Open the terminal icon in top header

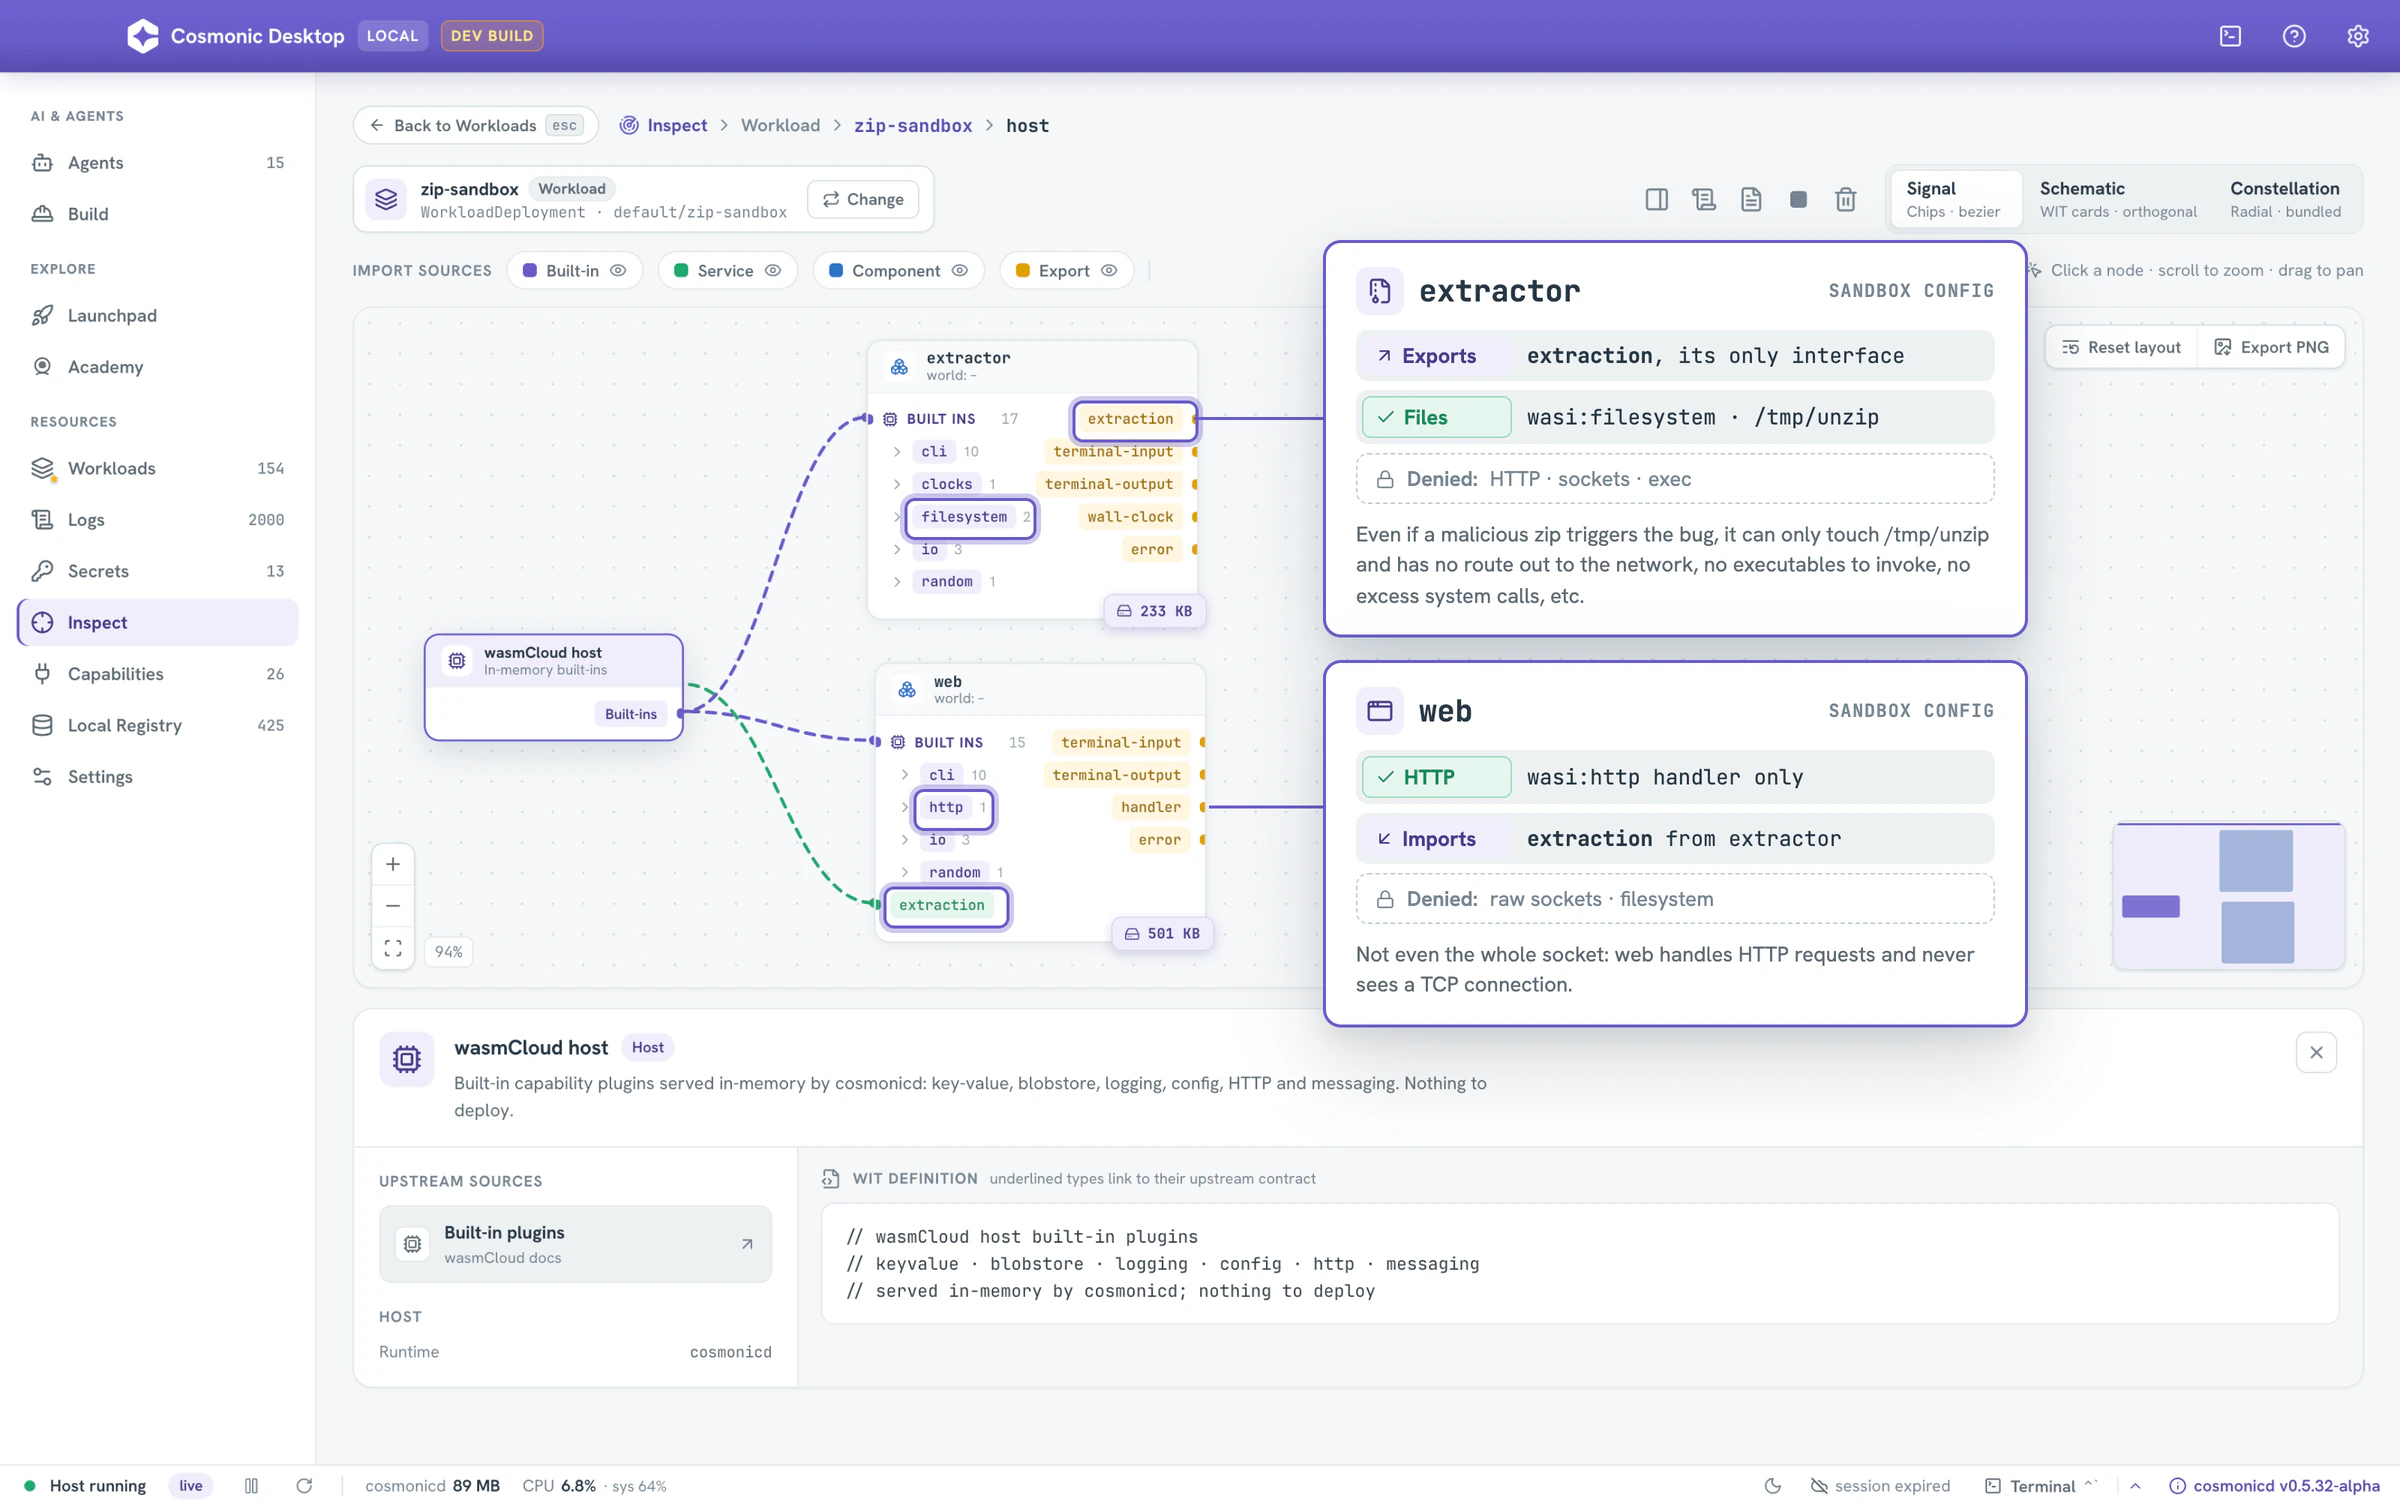(x=2230, y=36)
